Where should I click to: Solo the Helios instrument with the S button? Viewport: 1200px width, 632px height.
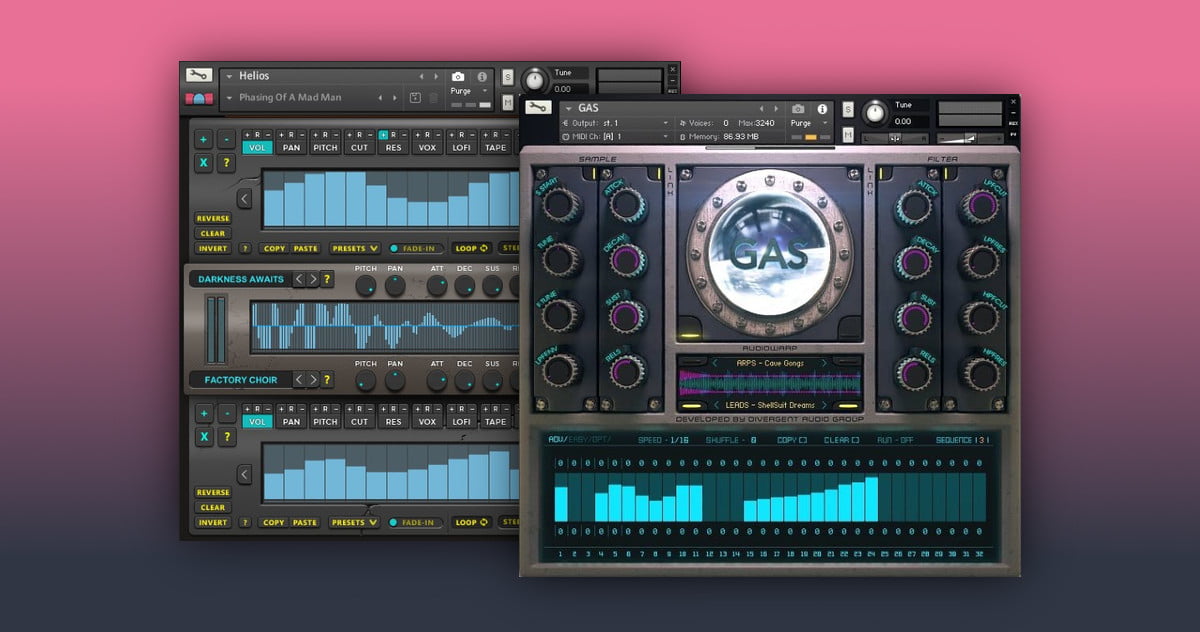click(507, 77)
